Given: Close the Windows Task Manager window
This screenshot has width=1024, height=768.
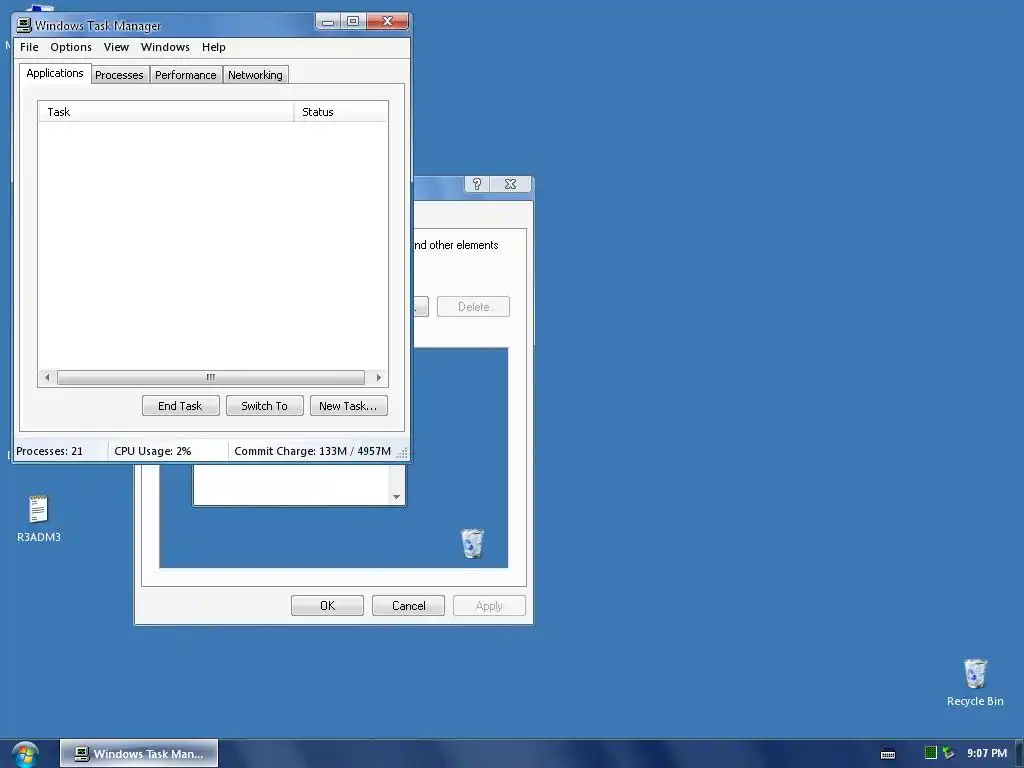Looking at the screenshot, I should tap(387, 22).
